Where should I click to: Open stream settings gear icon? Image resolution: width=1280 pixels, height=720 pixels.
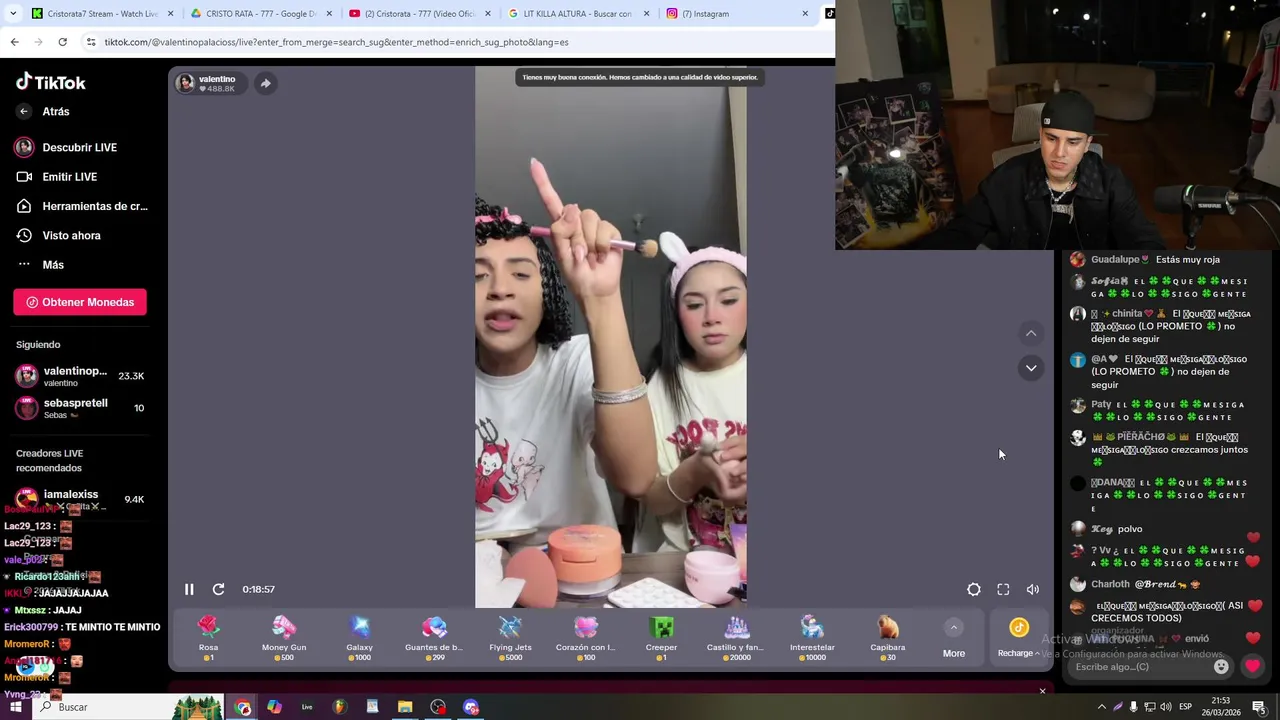click(x=974, y=590)
